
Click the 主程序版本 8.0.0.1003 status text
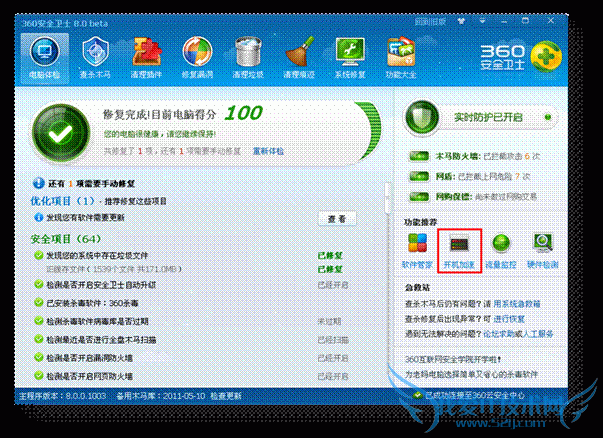pyautogui.click(x=62, y=396)
